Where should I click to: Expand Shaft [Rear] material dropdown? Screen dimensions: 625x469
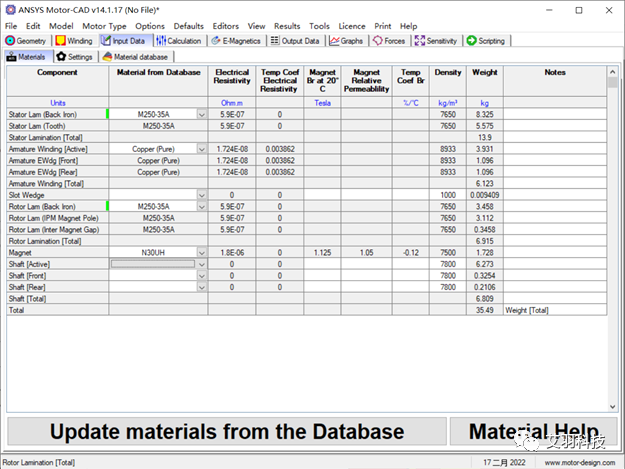[x=202, y=288]
